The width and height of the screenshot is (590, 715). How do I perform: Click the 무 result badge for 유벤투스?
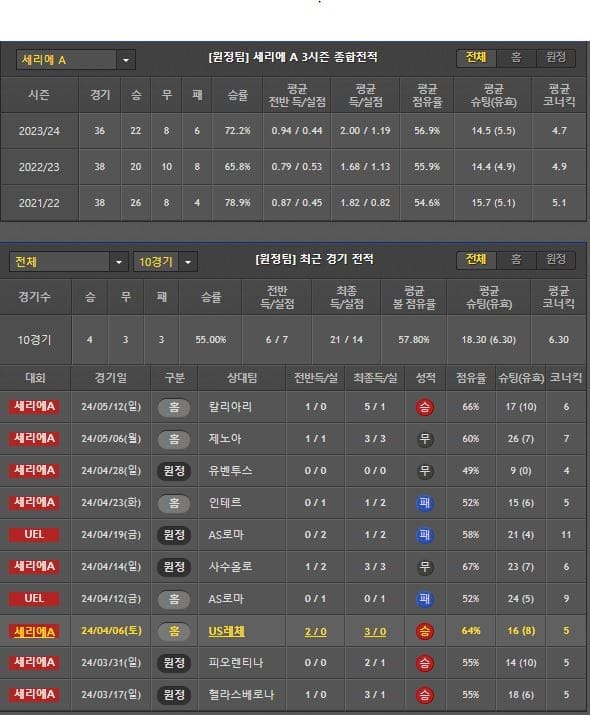pos(424,471)
